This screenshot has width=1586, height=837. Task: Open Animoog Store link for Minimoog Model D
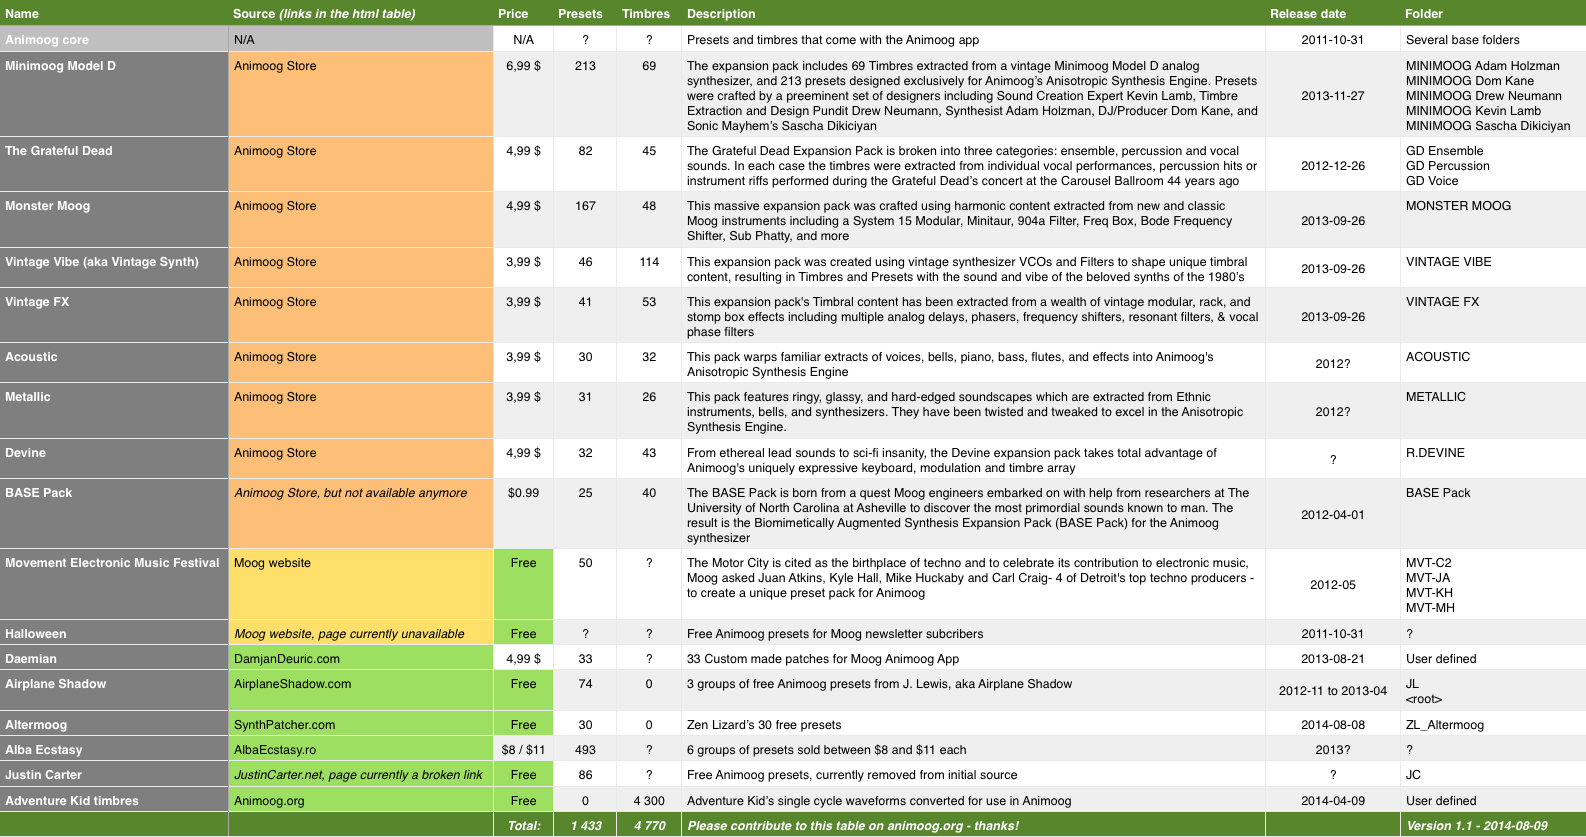(275, 66)
